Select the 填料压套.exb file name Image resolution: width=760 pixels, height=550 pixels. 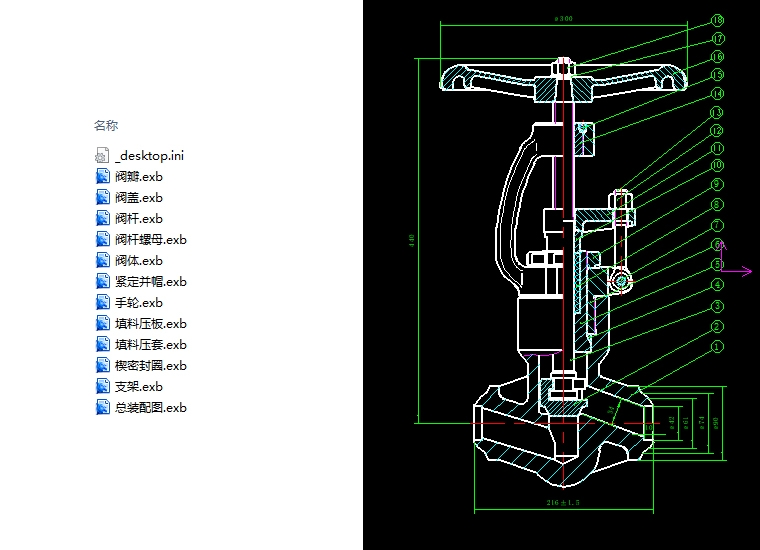(151, 344)
